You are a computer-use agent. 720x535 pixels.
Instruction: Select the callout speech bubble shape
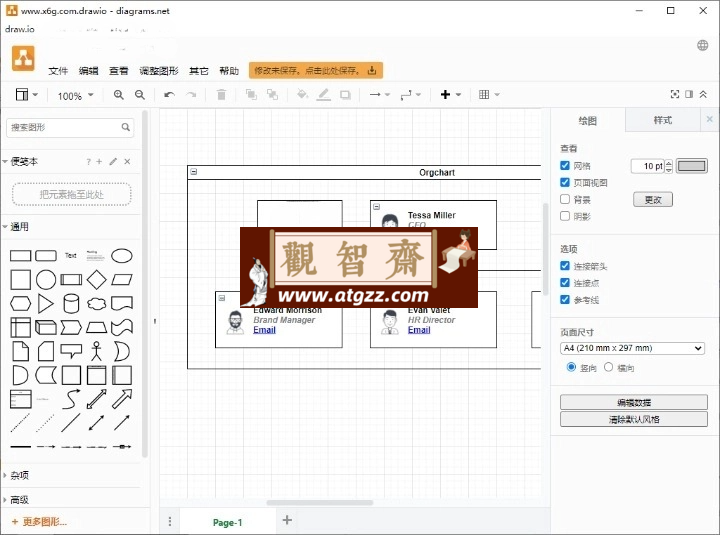click(71, 351)
